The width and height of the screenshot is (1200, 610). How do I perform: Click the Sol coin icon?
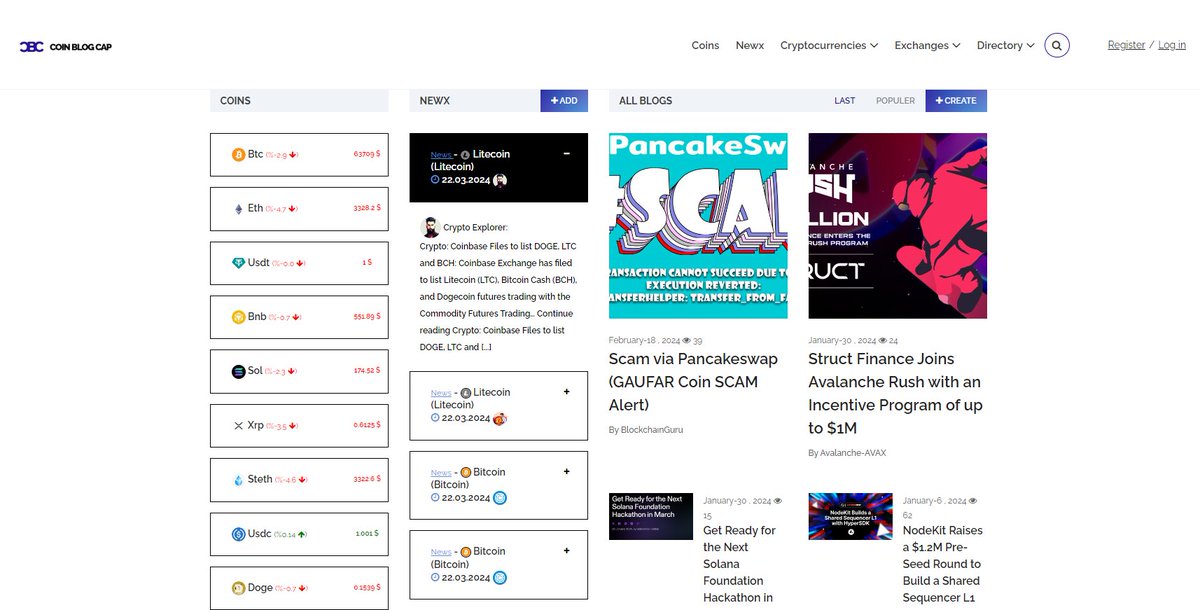pos(238,371)
